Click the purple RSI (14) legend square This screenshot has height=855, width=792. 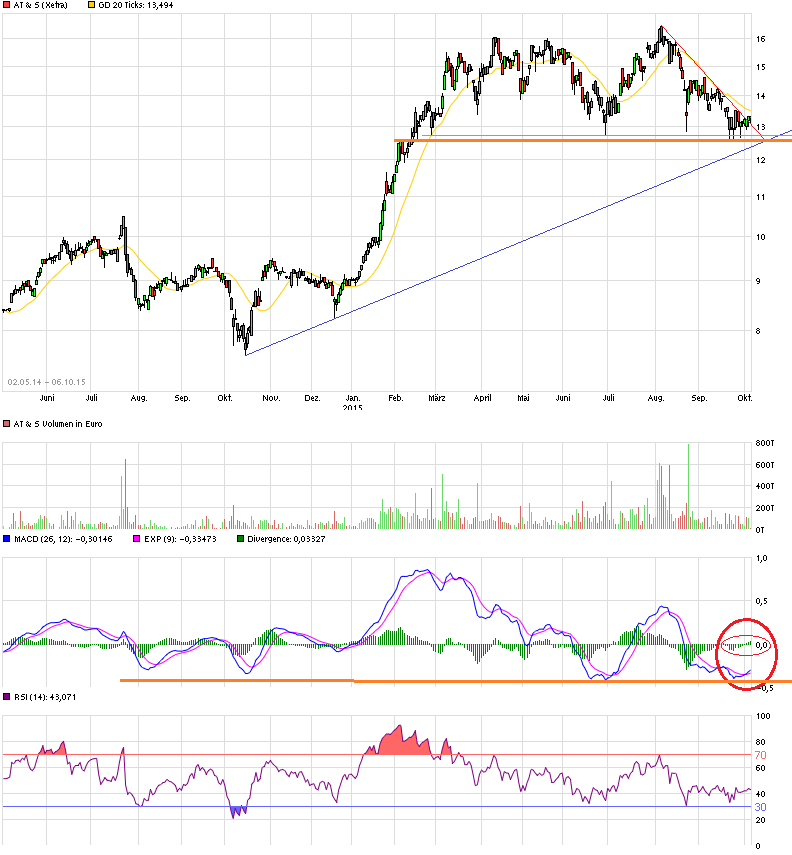(7, 696)
